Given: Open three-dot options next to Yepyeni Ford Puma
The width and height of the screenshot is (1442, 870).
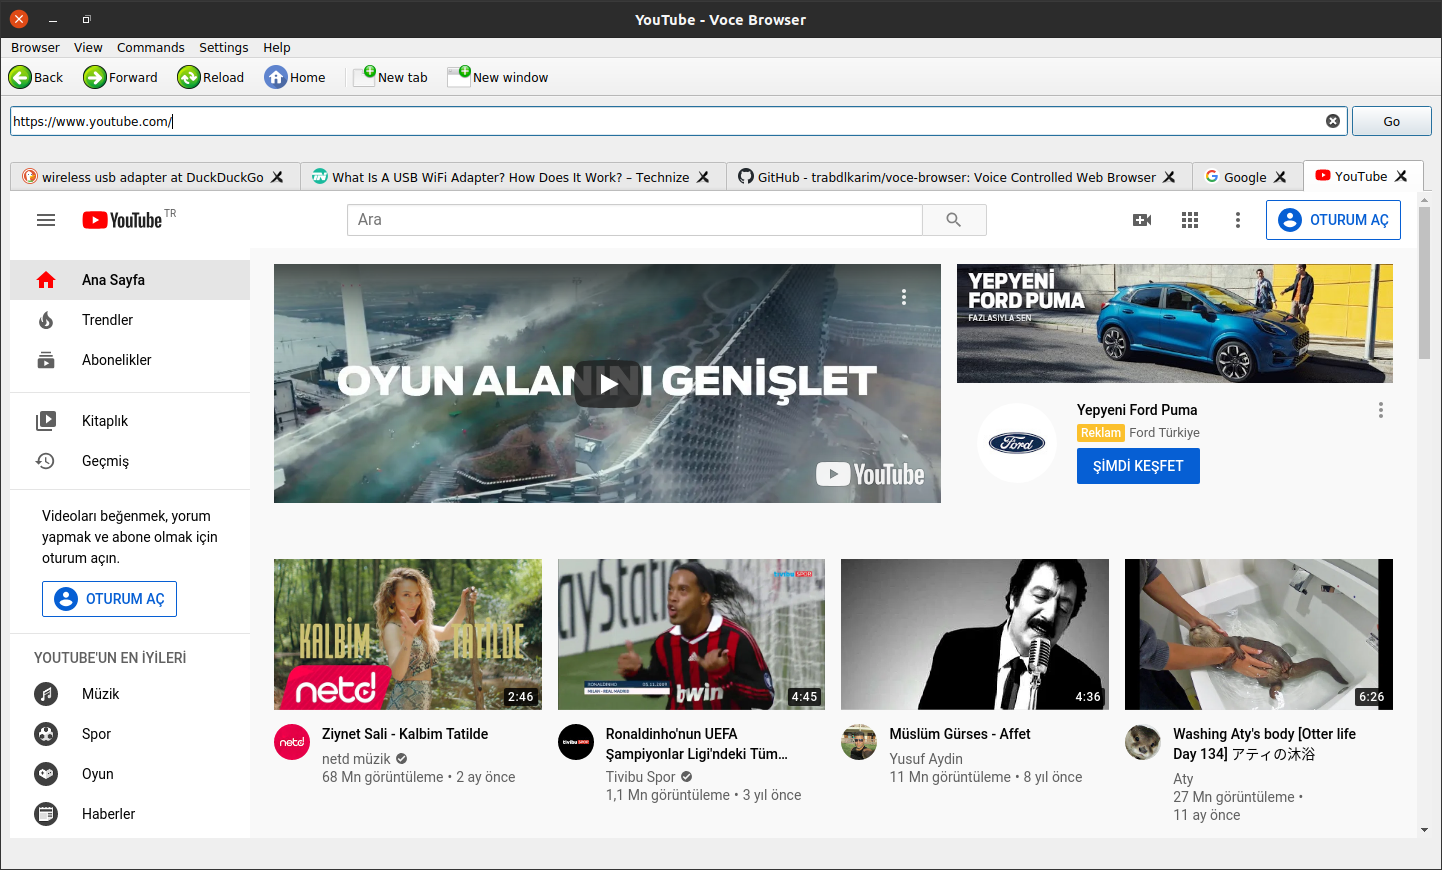Looking at the screenshot, I should coord(1381,410).
